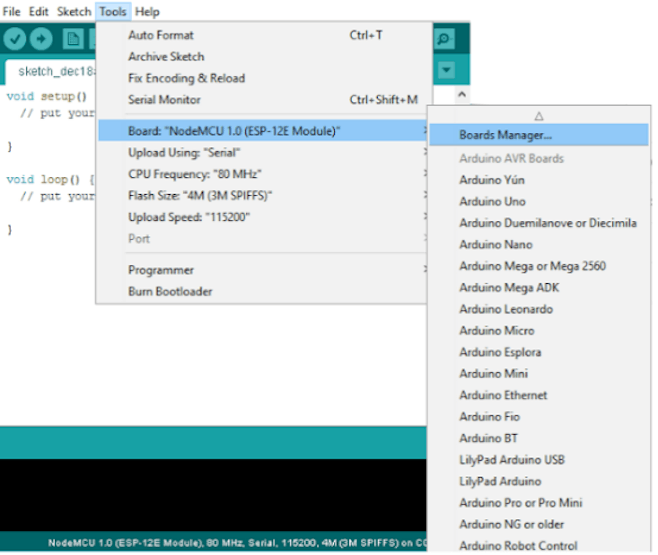Open the tab dropdown arrow button
Screen dimensions: 658x555
tap(446, 70)
